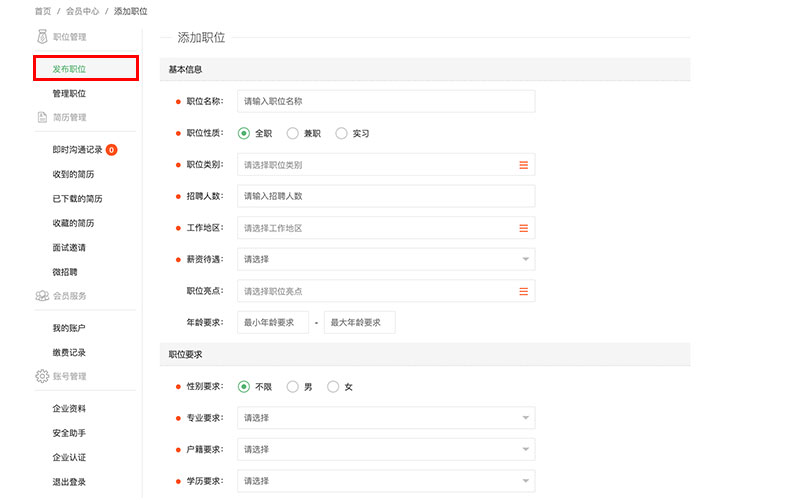Click the 会员中心 breadcrumb link
This screenshot has width=800, height=500.
(x=81, y=11)
